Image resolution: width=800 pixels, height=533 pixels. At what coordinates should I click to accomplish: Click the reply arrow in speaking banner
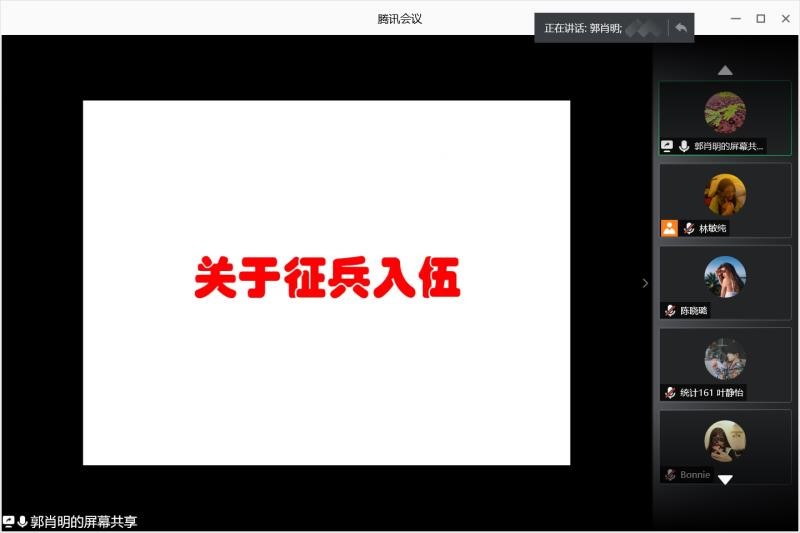tap(681, 28)
